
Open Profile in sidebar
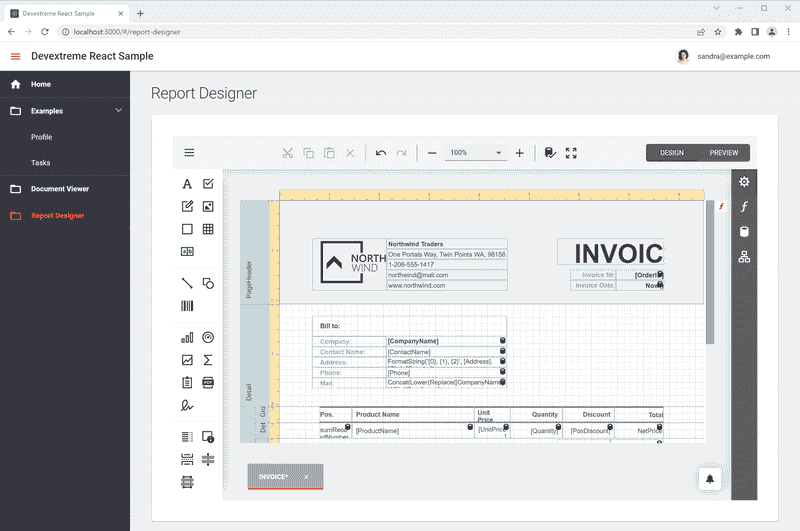click(x=65, y=137)
